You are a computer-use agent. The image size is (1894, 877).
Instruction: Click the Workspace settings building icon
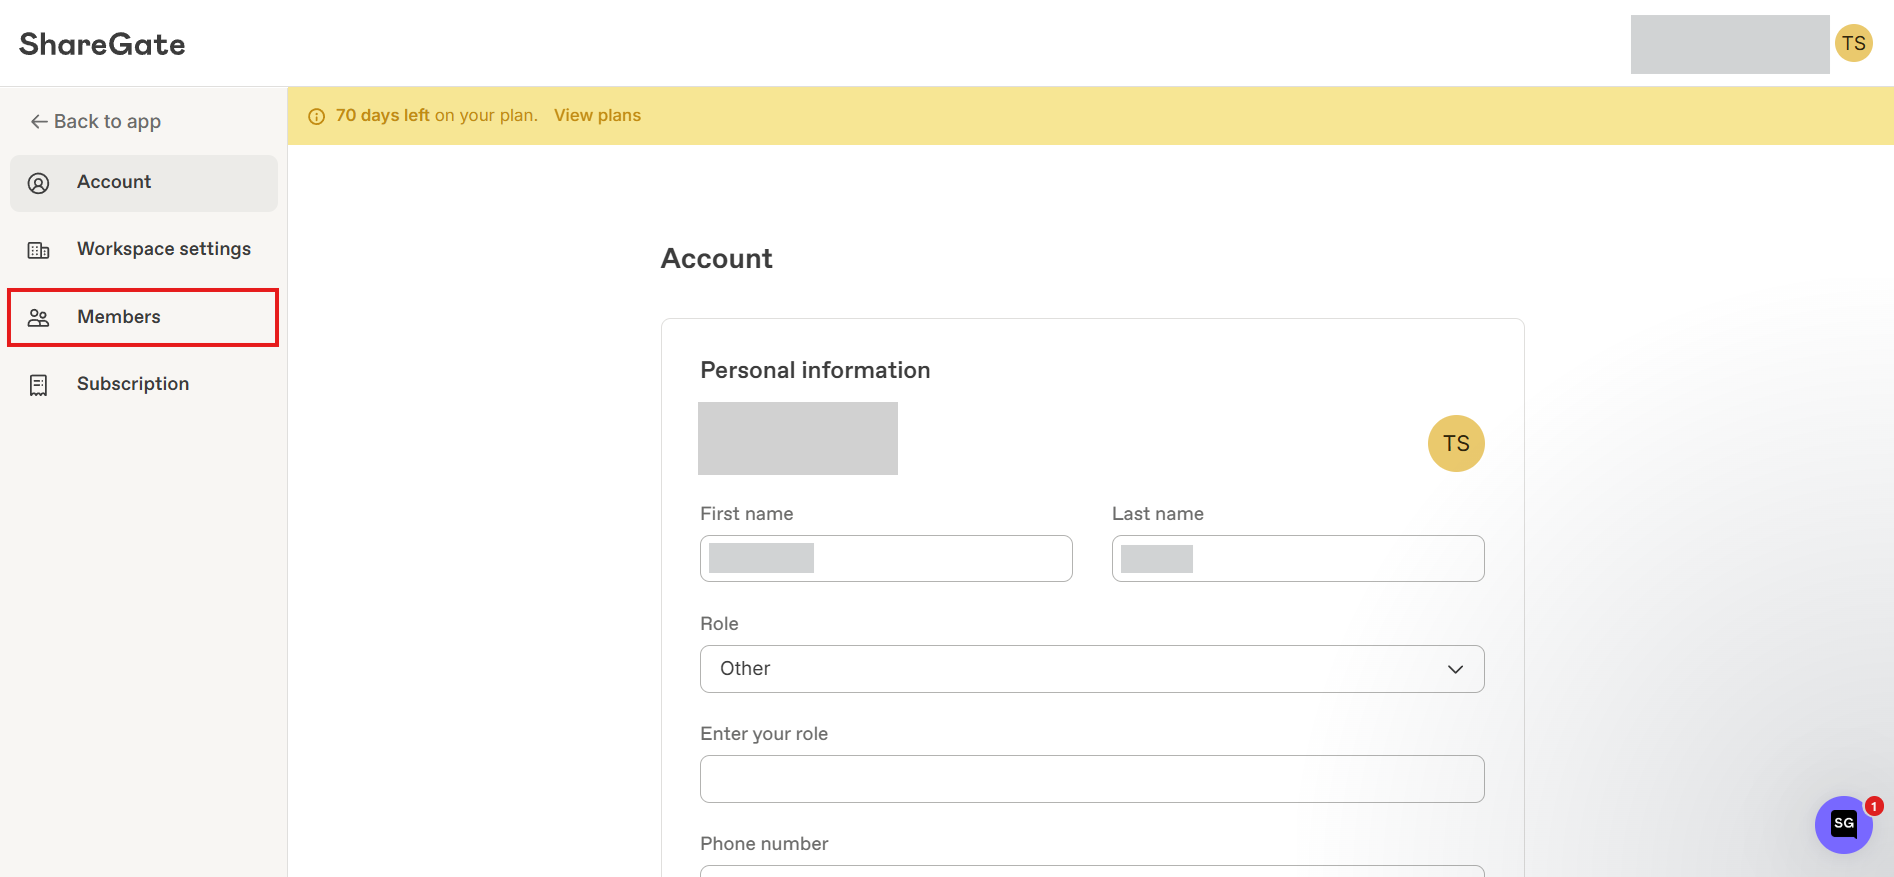(39, 250)
